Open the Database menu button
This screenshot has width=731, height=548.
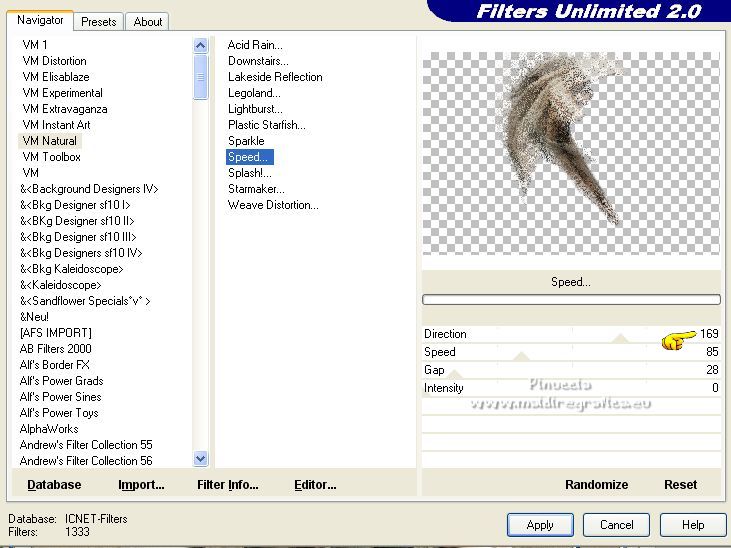54,485
